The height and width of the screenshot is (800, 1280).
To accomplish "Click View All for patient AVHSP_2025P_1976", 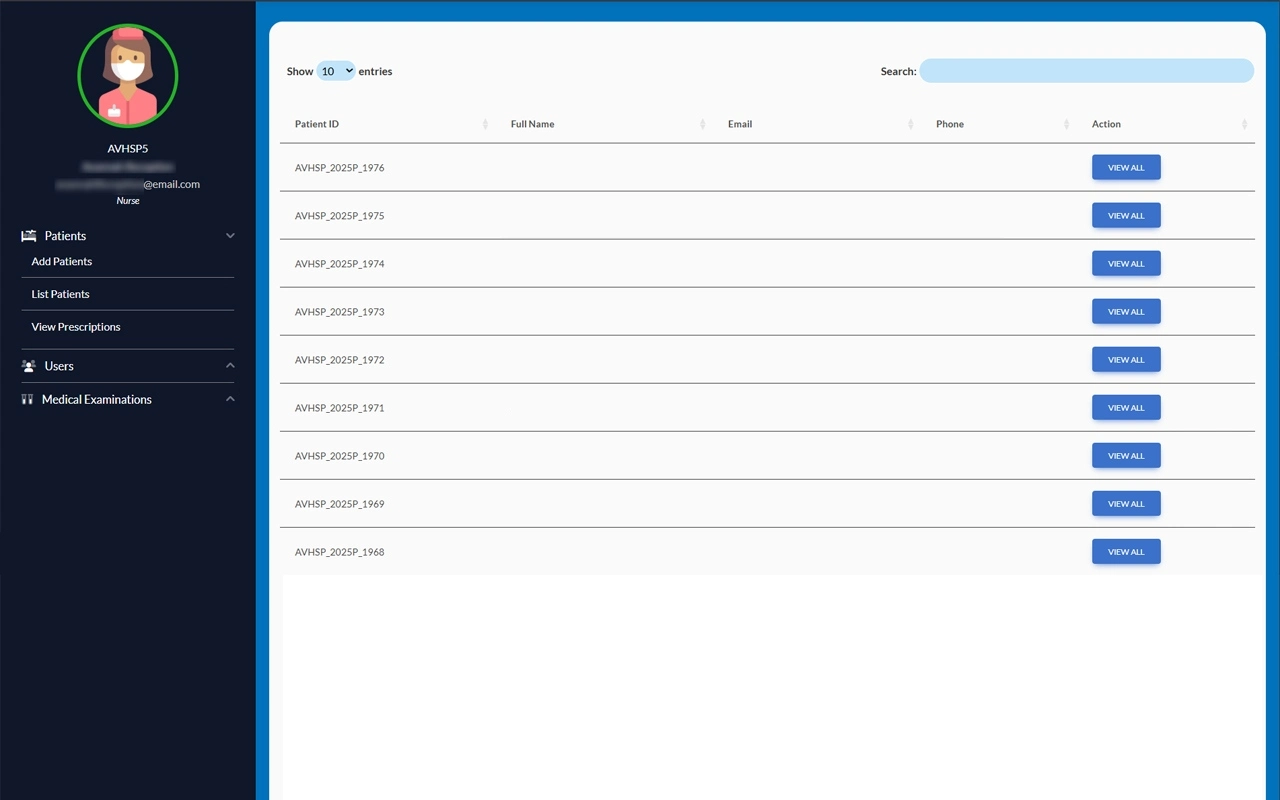I will (1126, 168).
